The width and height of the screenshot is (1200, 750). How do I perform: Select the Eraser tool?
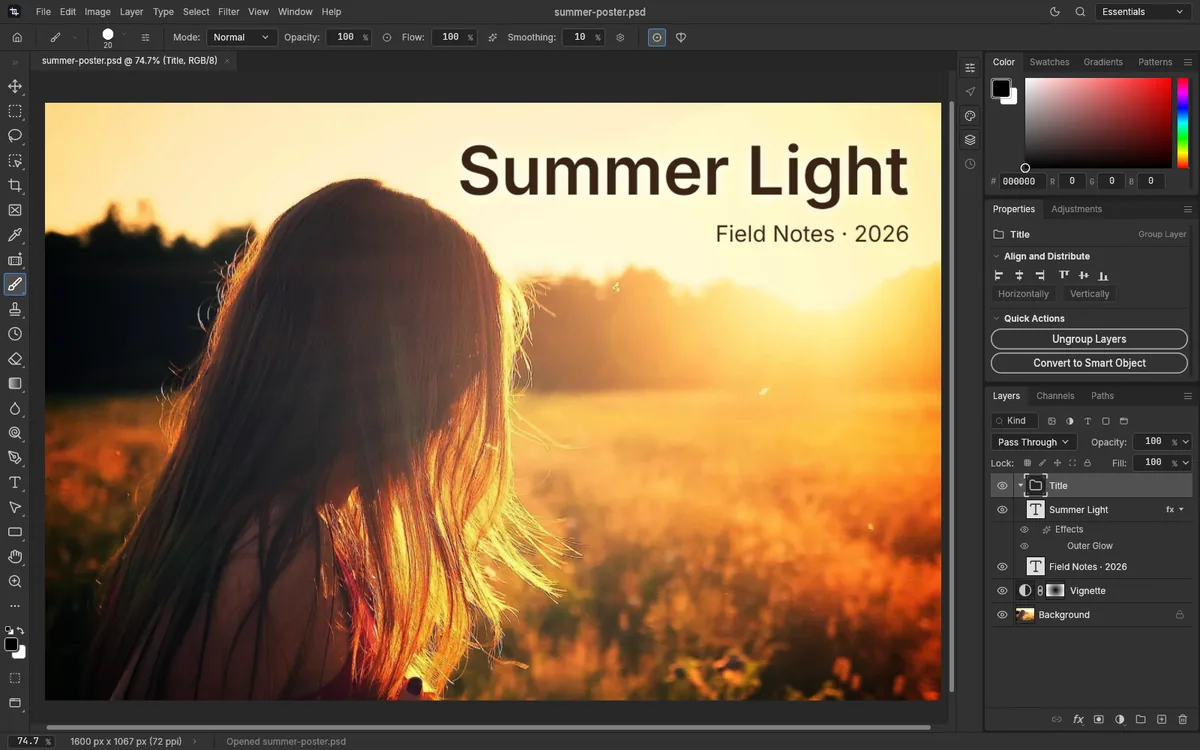click(15, 359)
